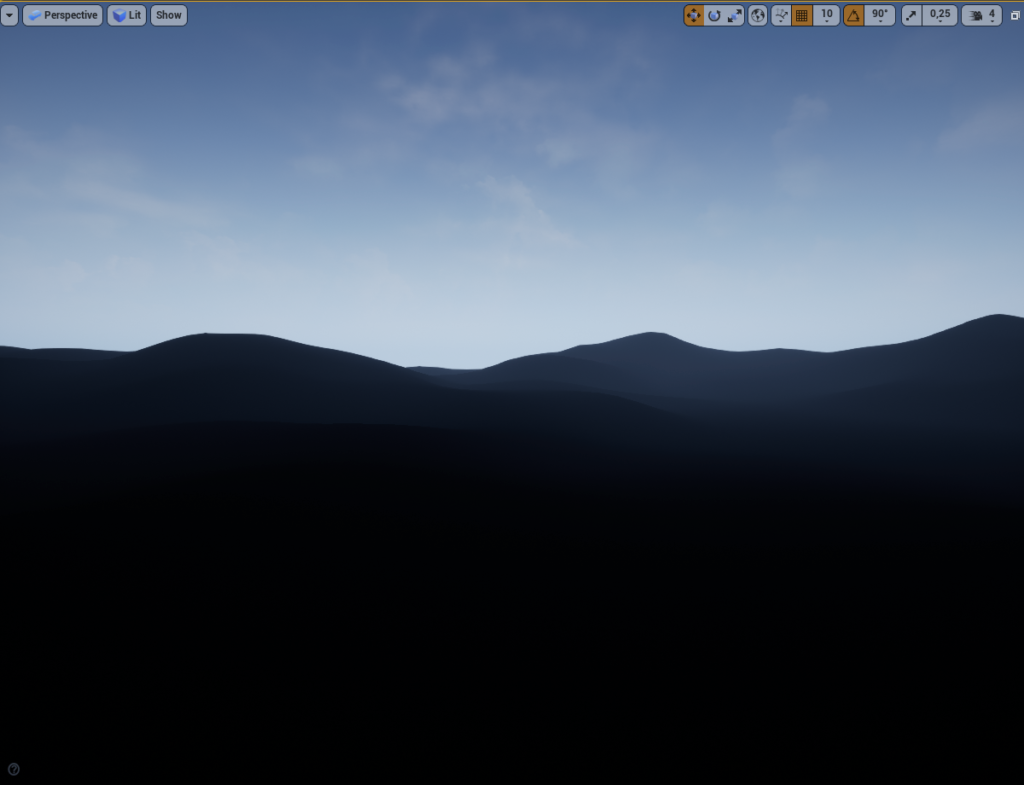This screenshot has height=785, width=1024.
Task: Open the Lit view mode menu
Action: [x=127, y=15]
